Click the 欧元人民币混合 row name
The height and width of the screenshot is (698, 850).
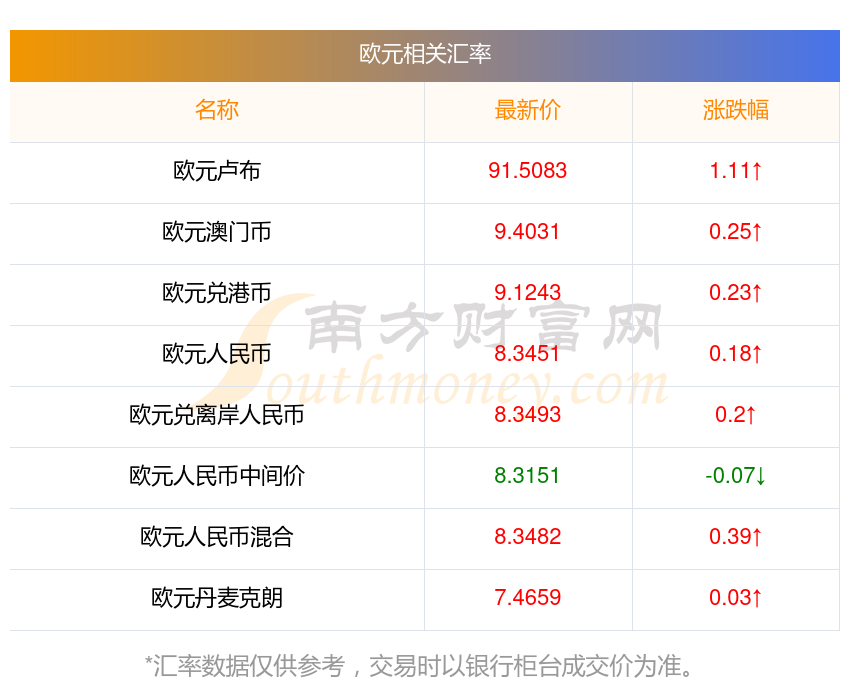coord(217,537)
